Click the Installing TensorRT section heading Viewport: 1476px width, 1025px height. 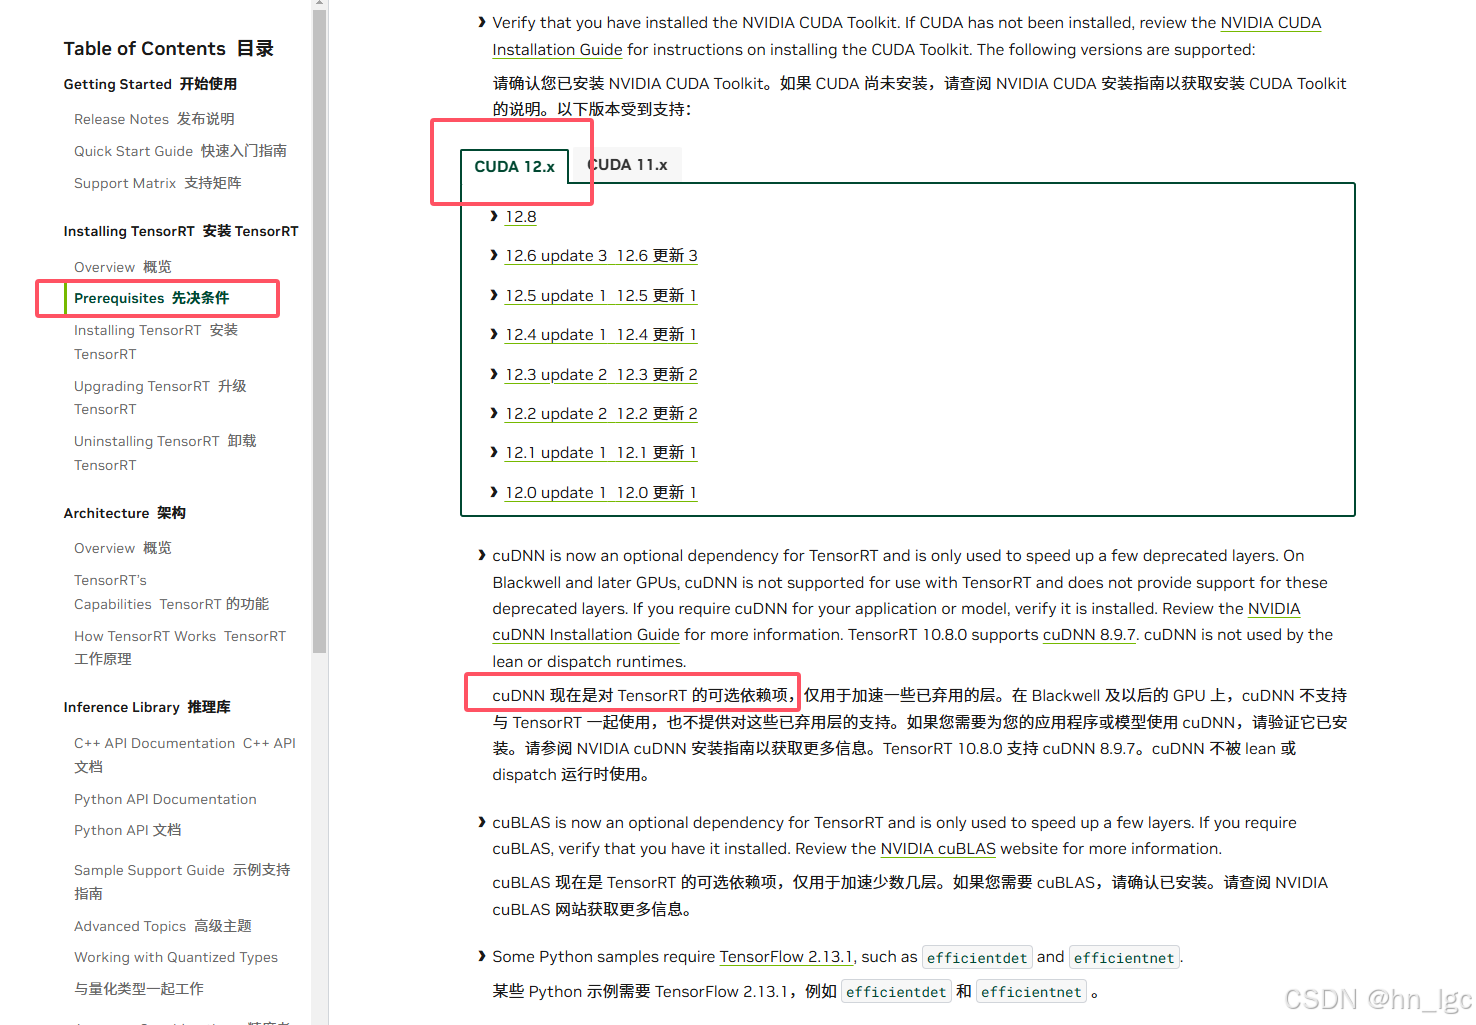tap(181, 231)
